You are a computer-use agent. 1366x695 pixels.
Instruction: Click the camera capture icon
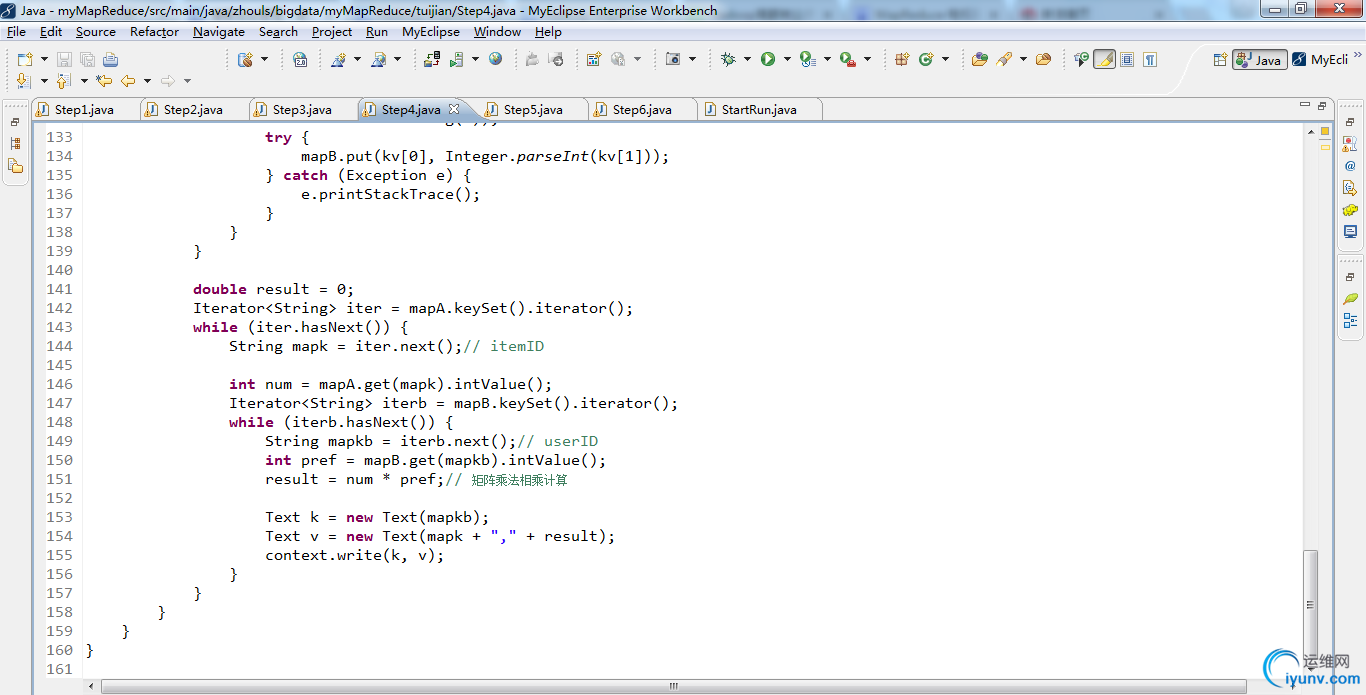pyautogui.click(x=674, y=59)
